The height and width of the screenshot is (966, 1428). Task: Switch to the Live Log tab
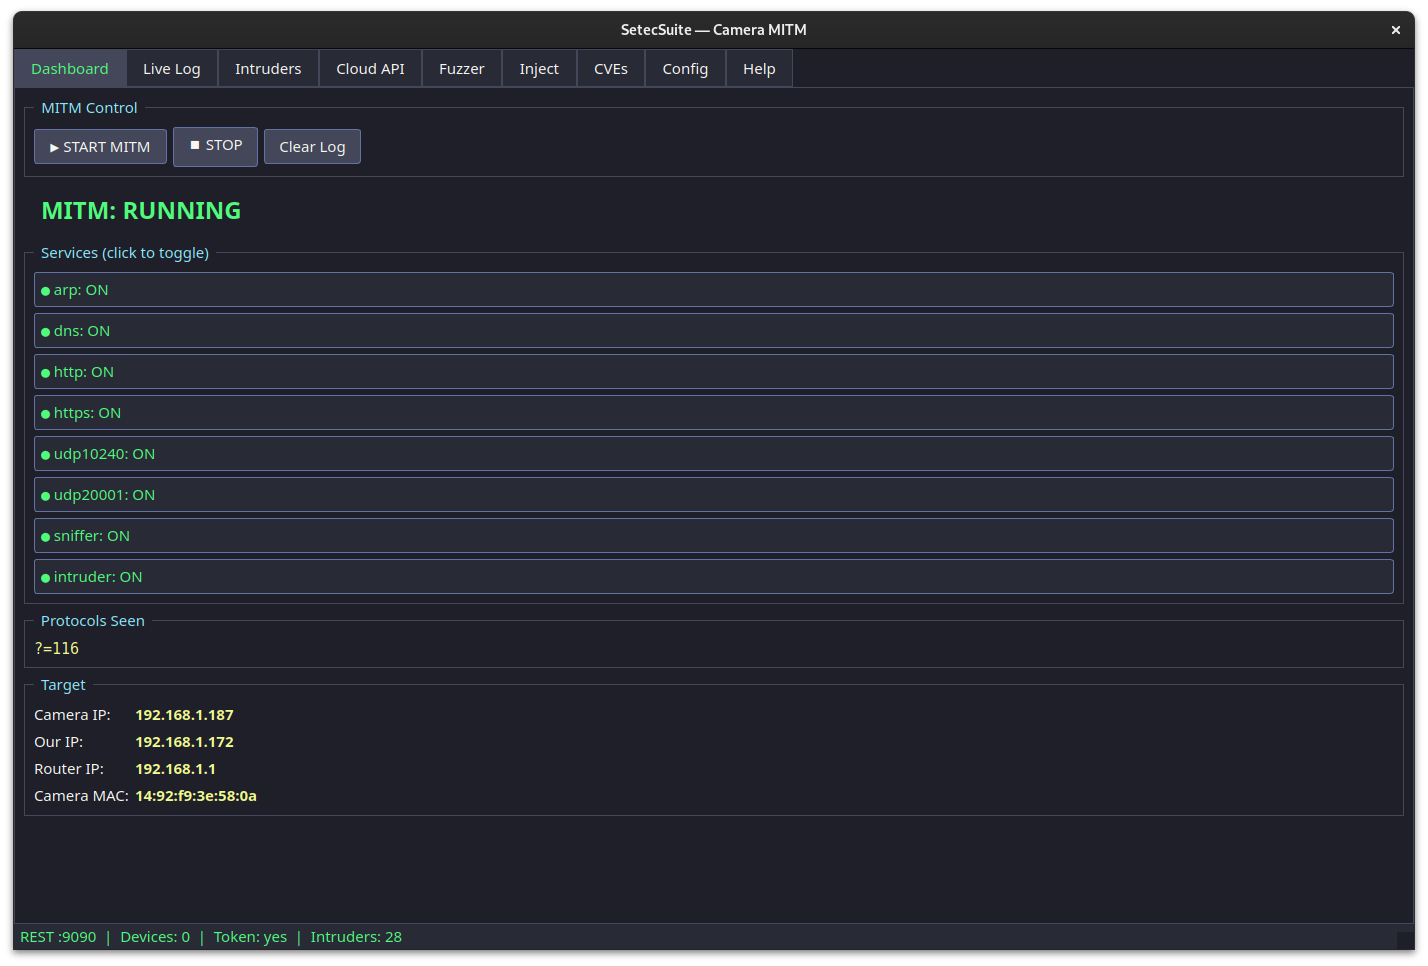(171, 68)
